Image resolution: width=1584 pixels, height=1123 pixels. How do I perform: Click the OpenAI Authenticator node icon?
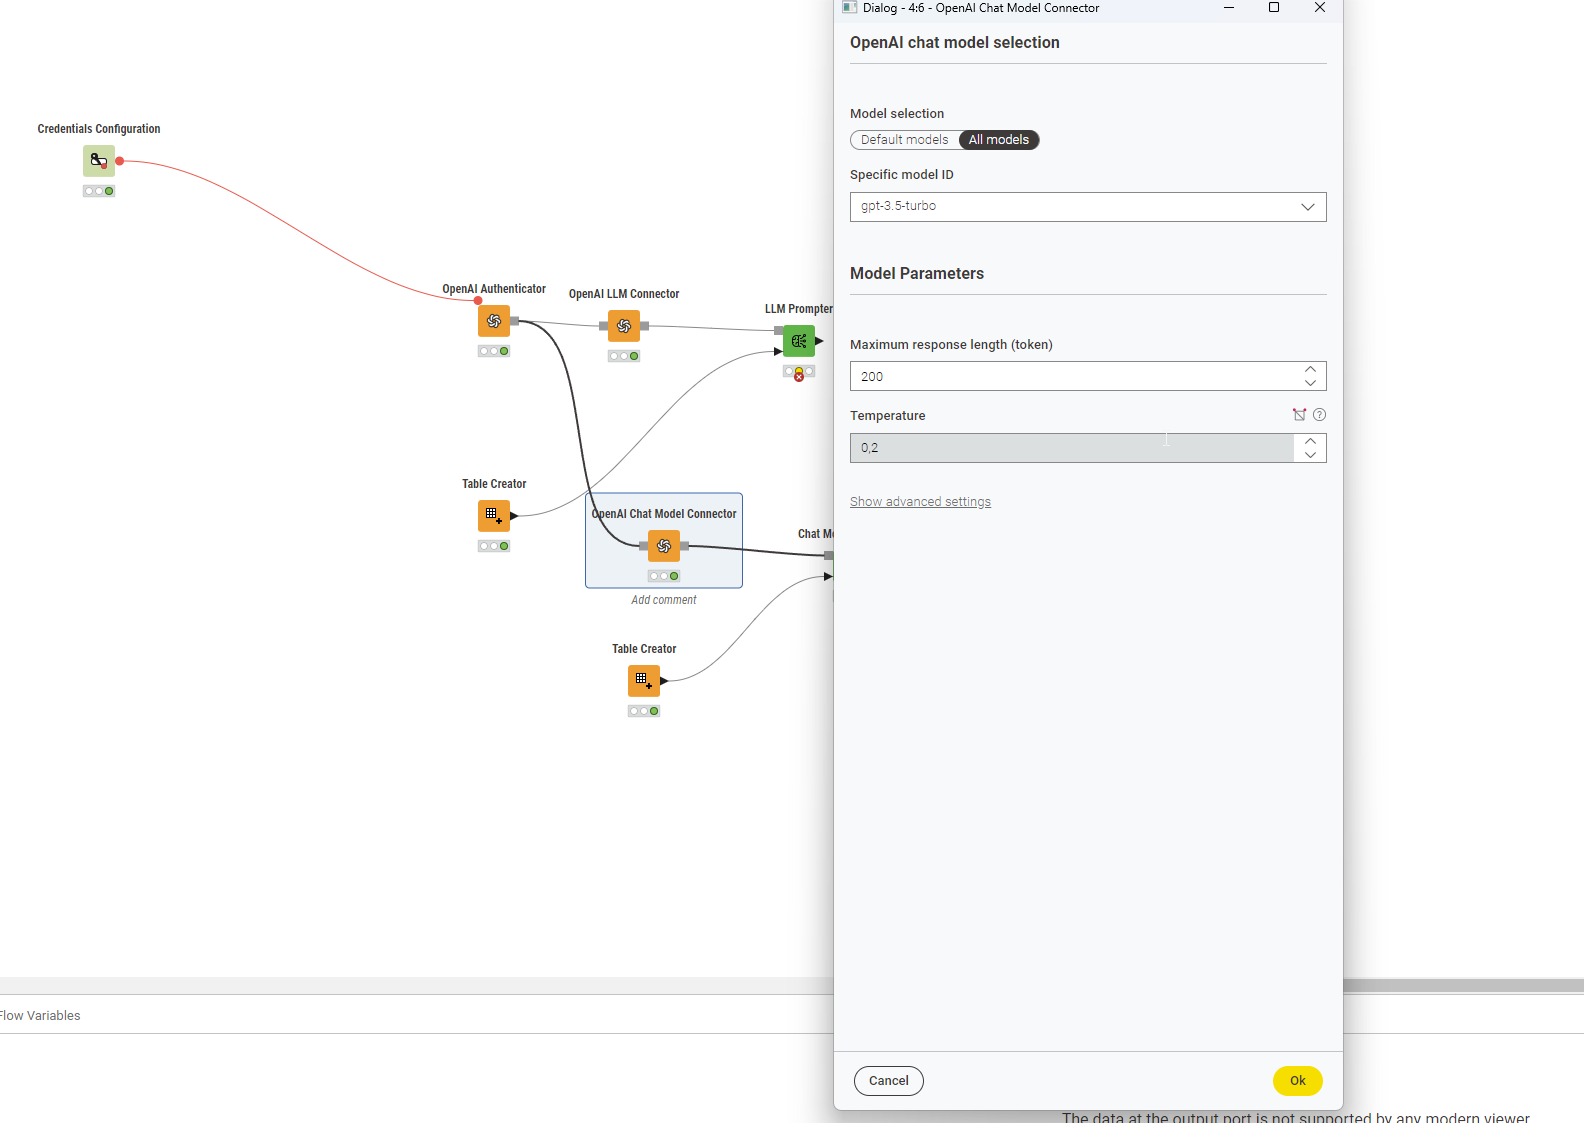pyautogui.click(x=494, y=321)
